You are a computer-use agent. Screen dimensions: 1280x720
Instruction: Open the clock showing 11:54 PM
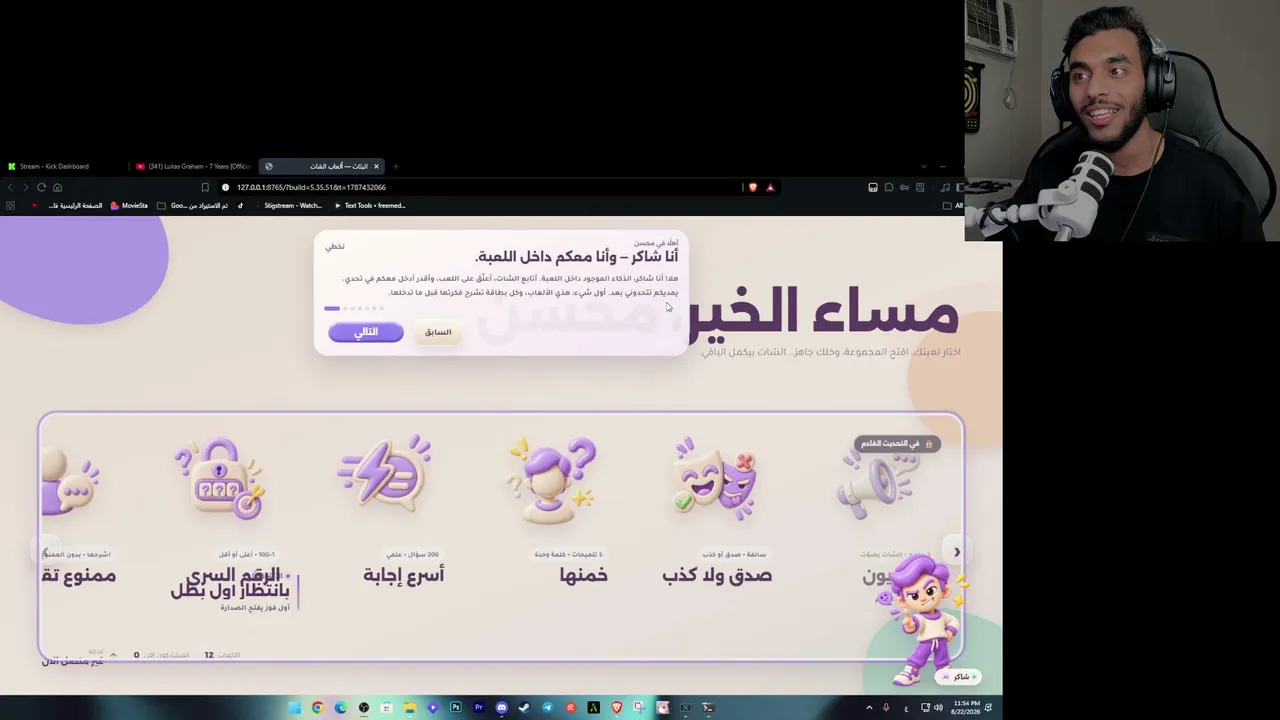pos(966,708)
